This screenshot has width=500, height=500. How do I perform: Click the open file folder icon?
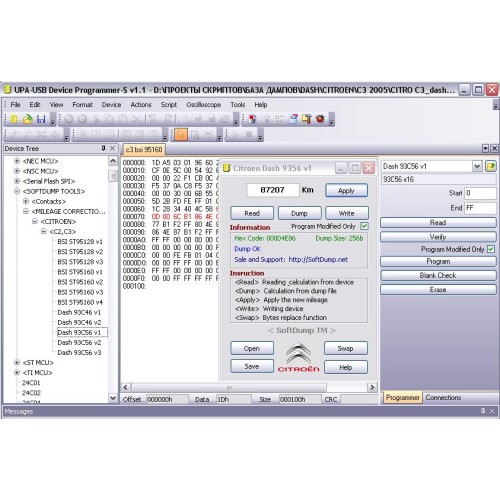pyautogui.click(x=28, y=119)
